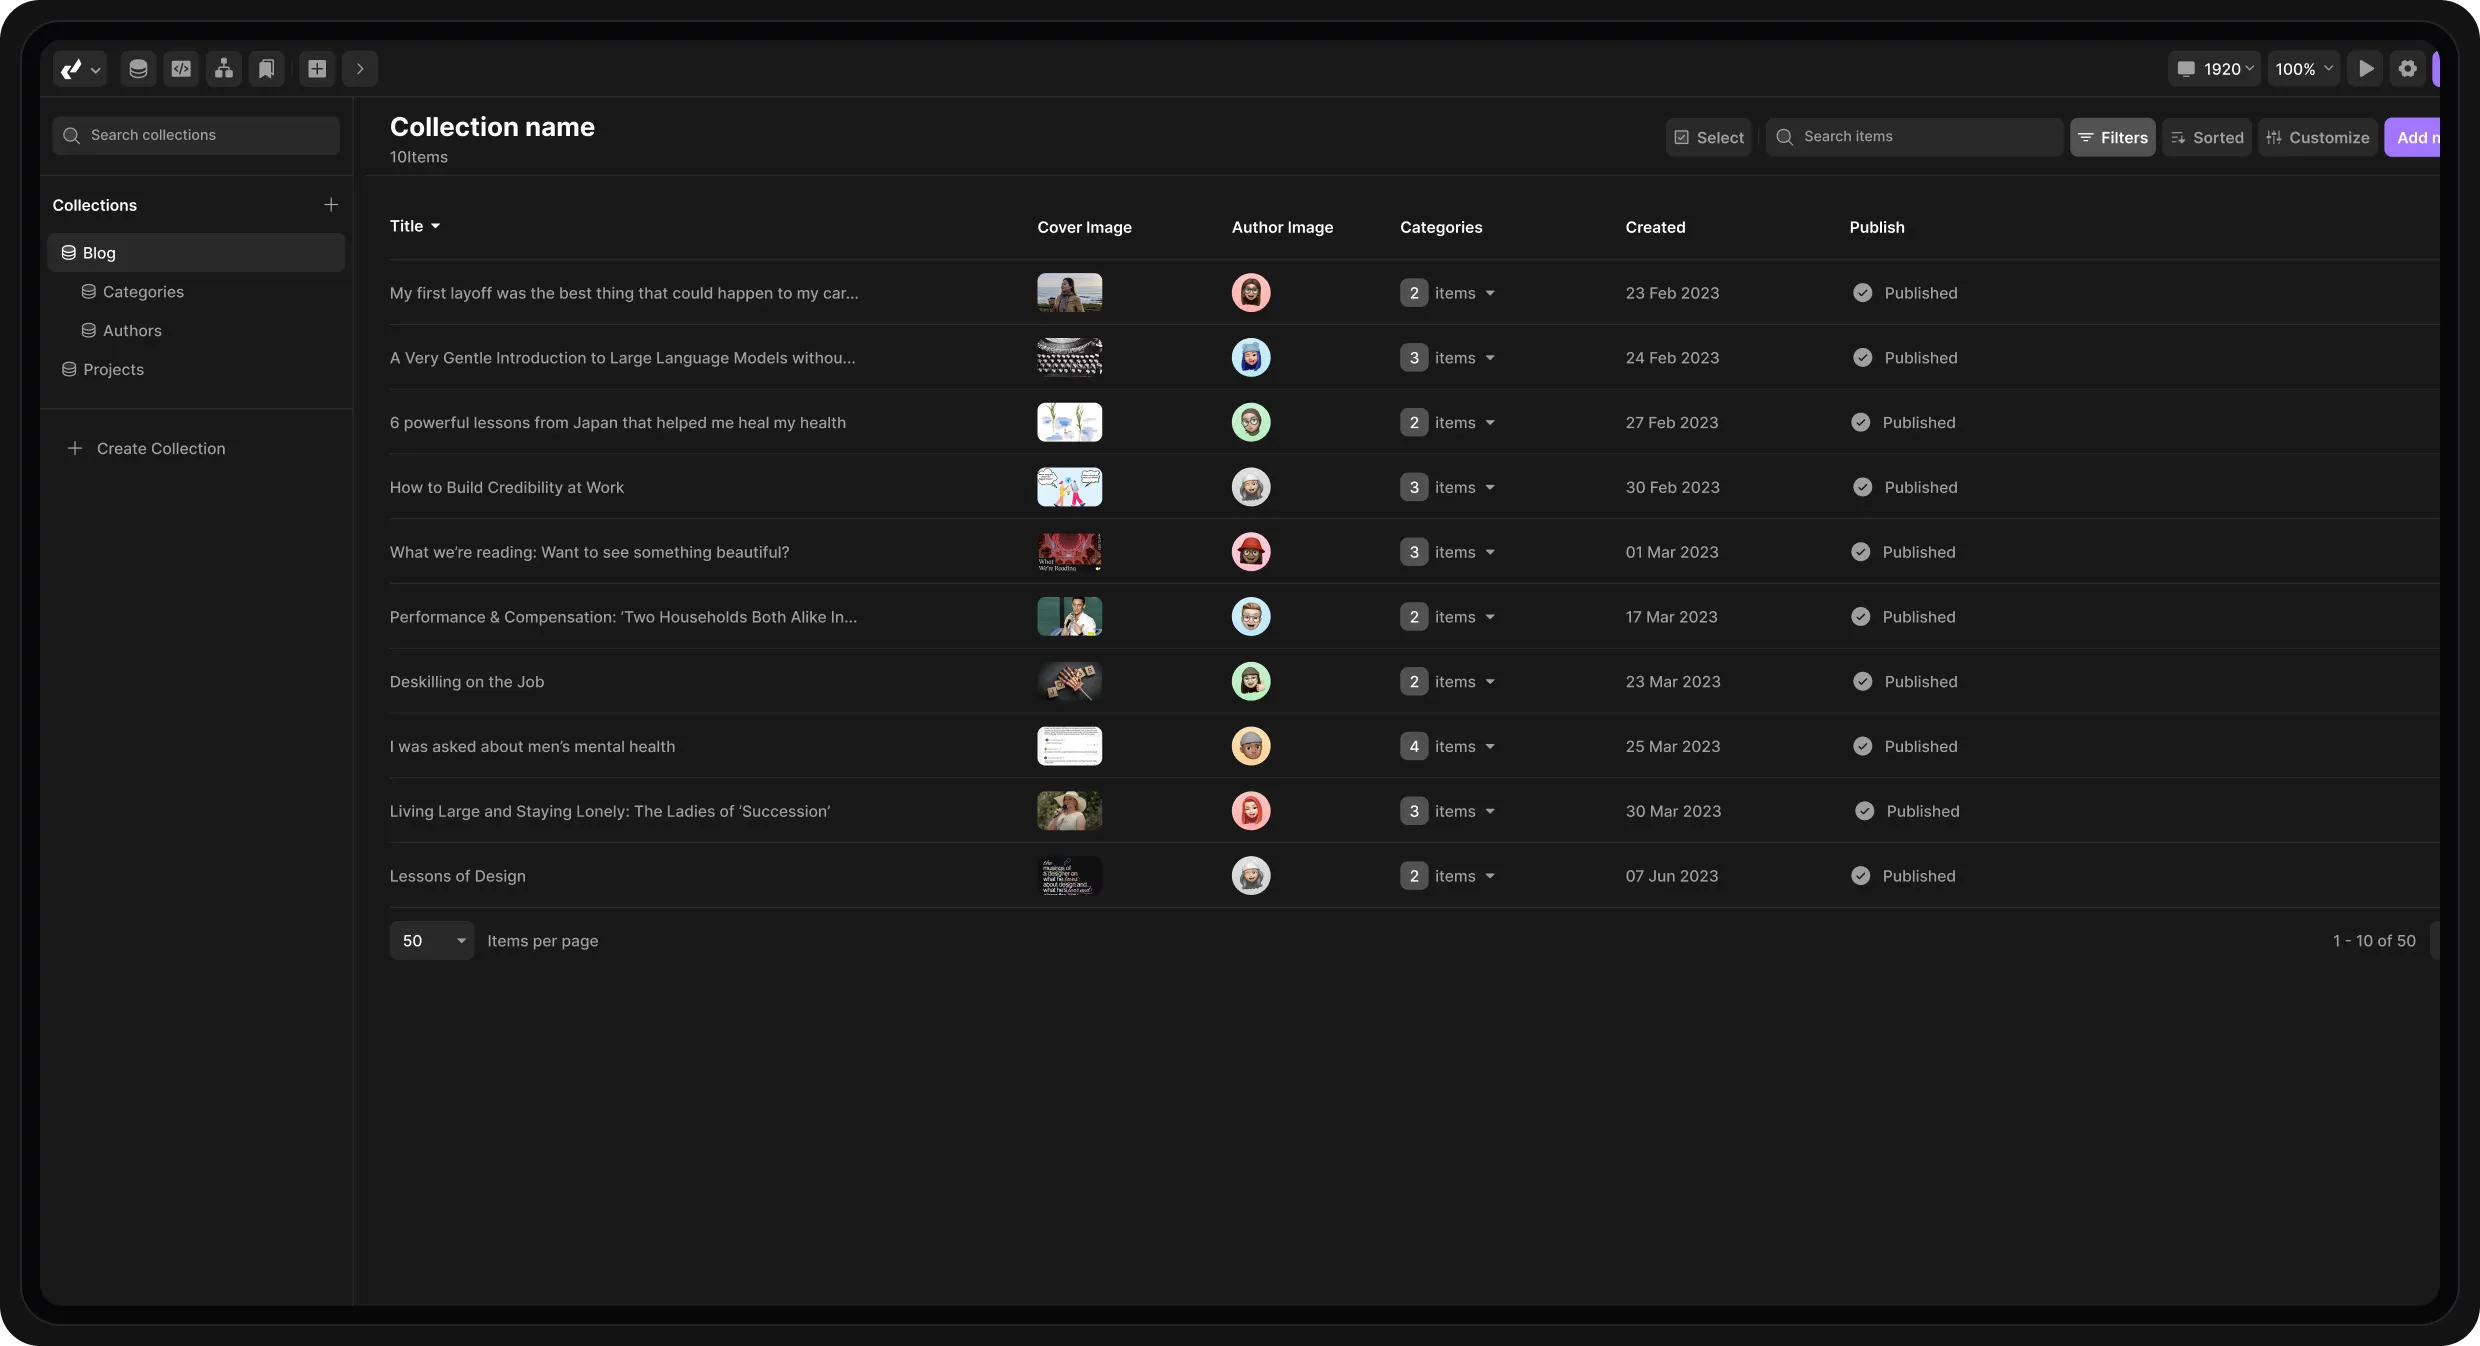Open post 'How to Build Credibility at Work'
Image resolution: width=2480 pixels, height=1346 pixels.
[x=507, y=488]
